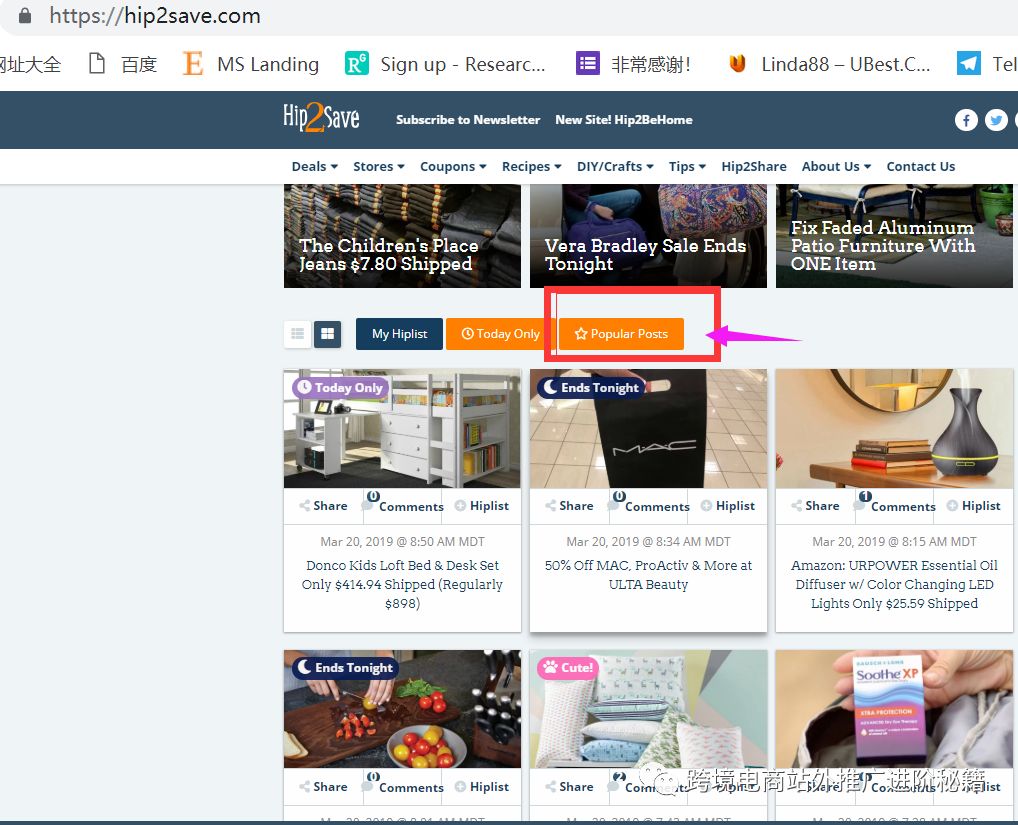The image size is (1018, 825).
Task: Open the Donco Kids loft bed image
Action: point(403,429)
